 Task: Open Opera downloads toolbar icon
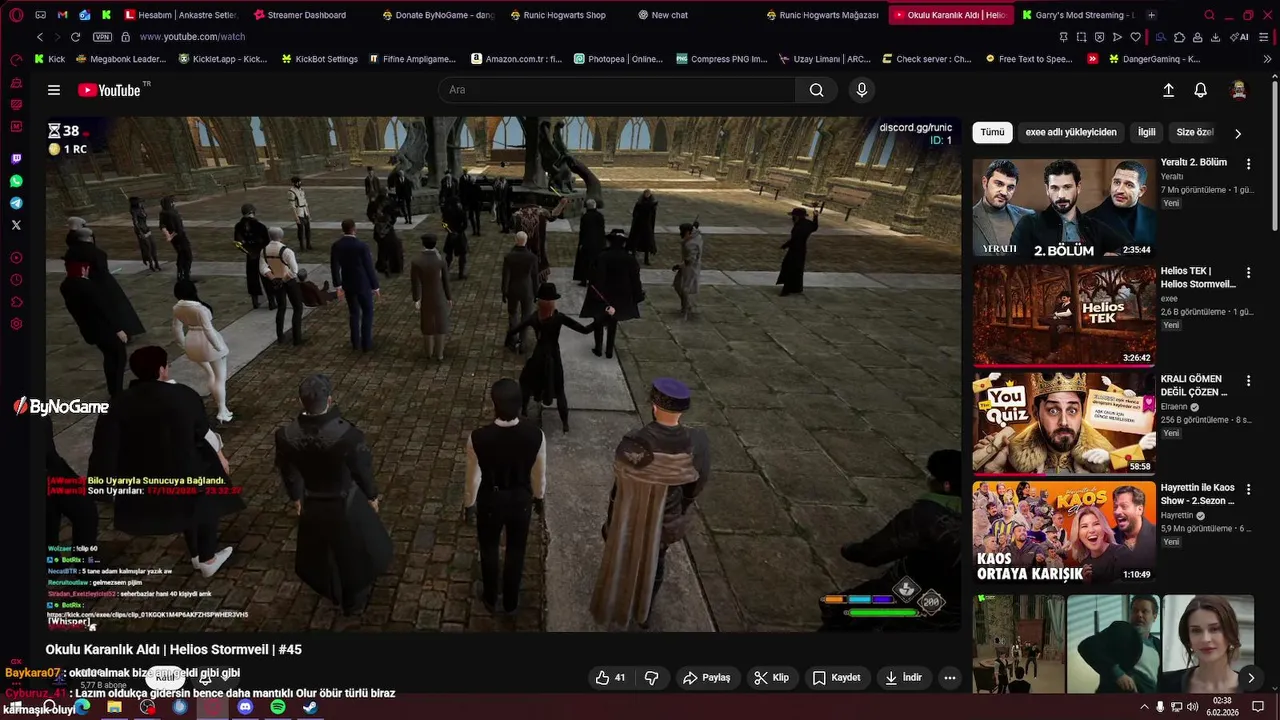point(1215,37)
